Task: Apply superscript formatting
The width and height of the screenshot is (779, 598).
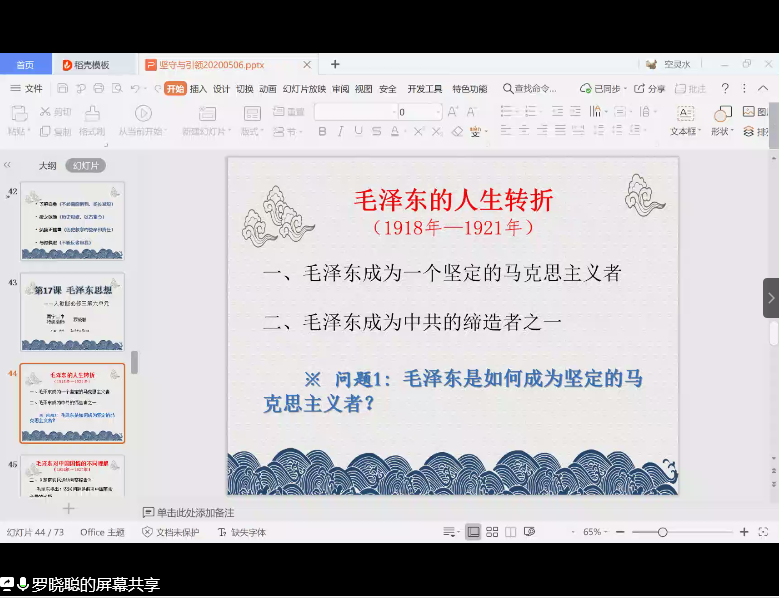Action: pyautogui.click(x=418, y=131)
